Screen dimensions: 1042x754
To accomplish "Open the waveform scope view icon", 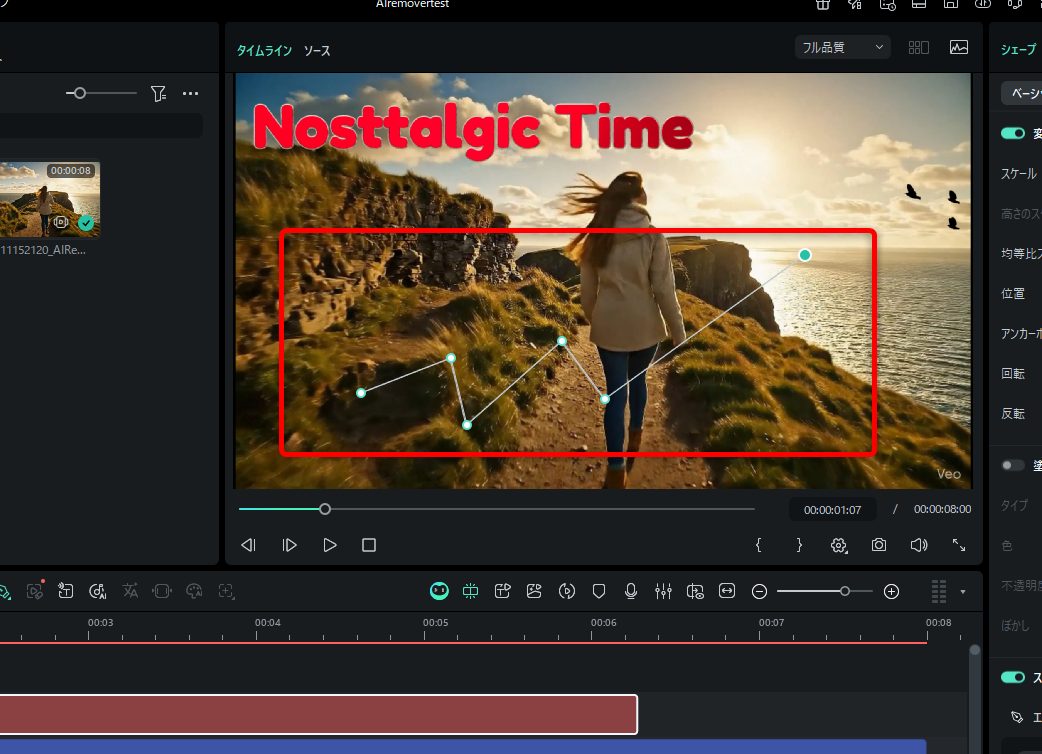I will 958,47.
